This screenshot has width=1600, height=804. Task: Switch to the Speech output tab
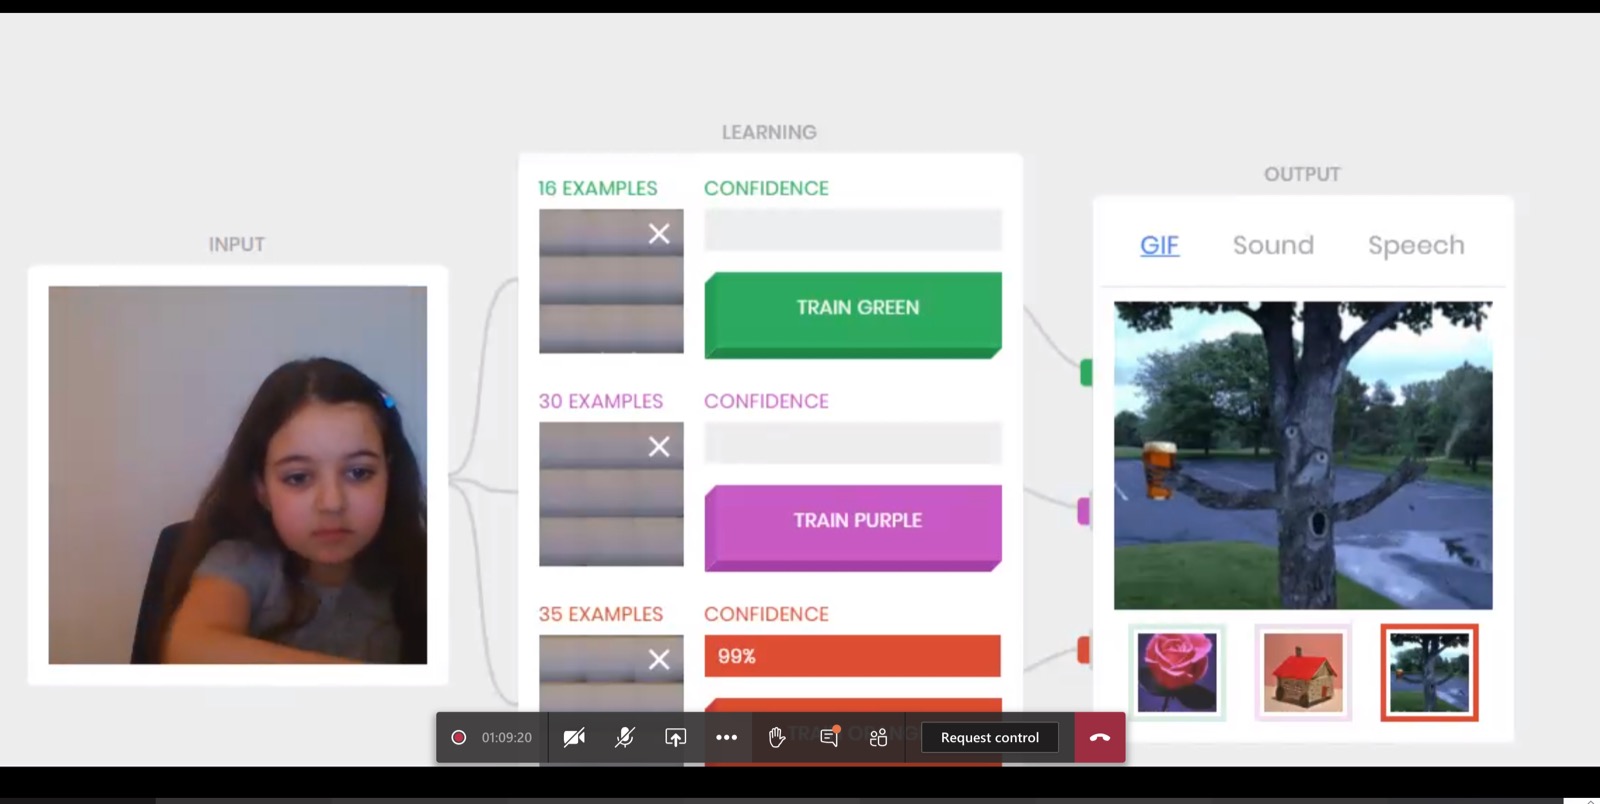tap(1416, 246)
